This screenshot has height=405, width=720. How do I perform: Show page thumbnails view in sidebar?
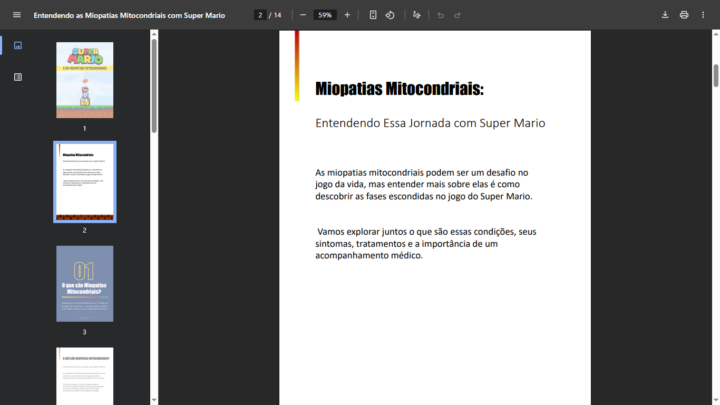click(18, 45)
